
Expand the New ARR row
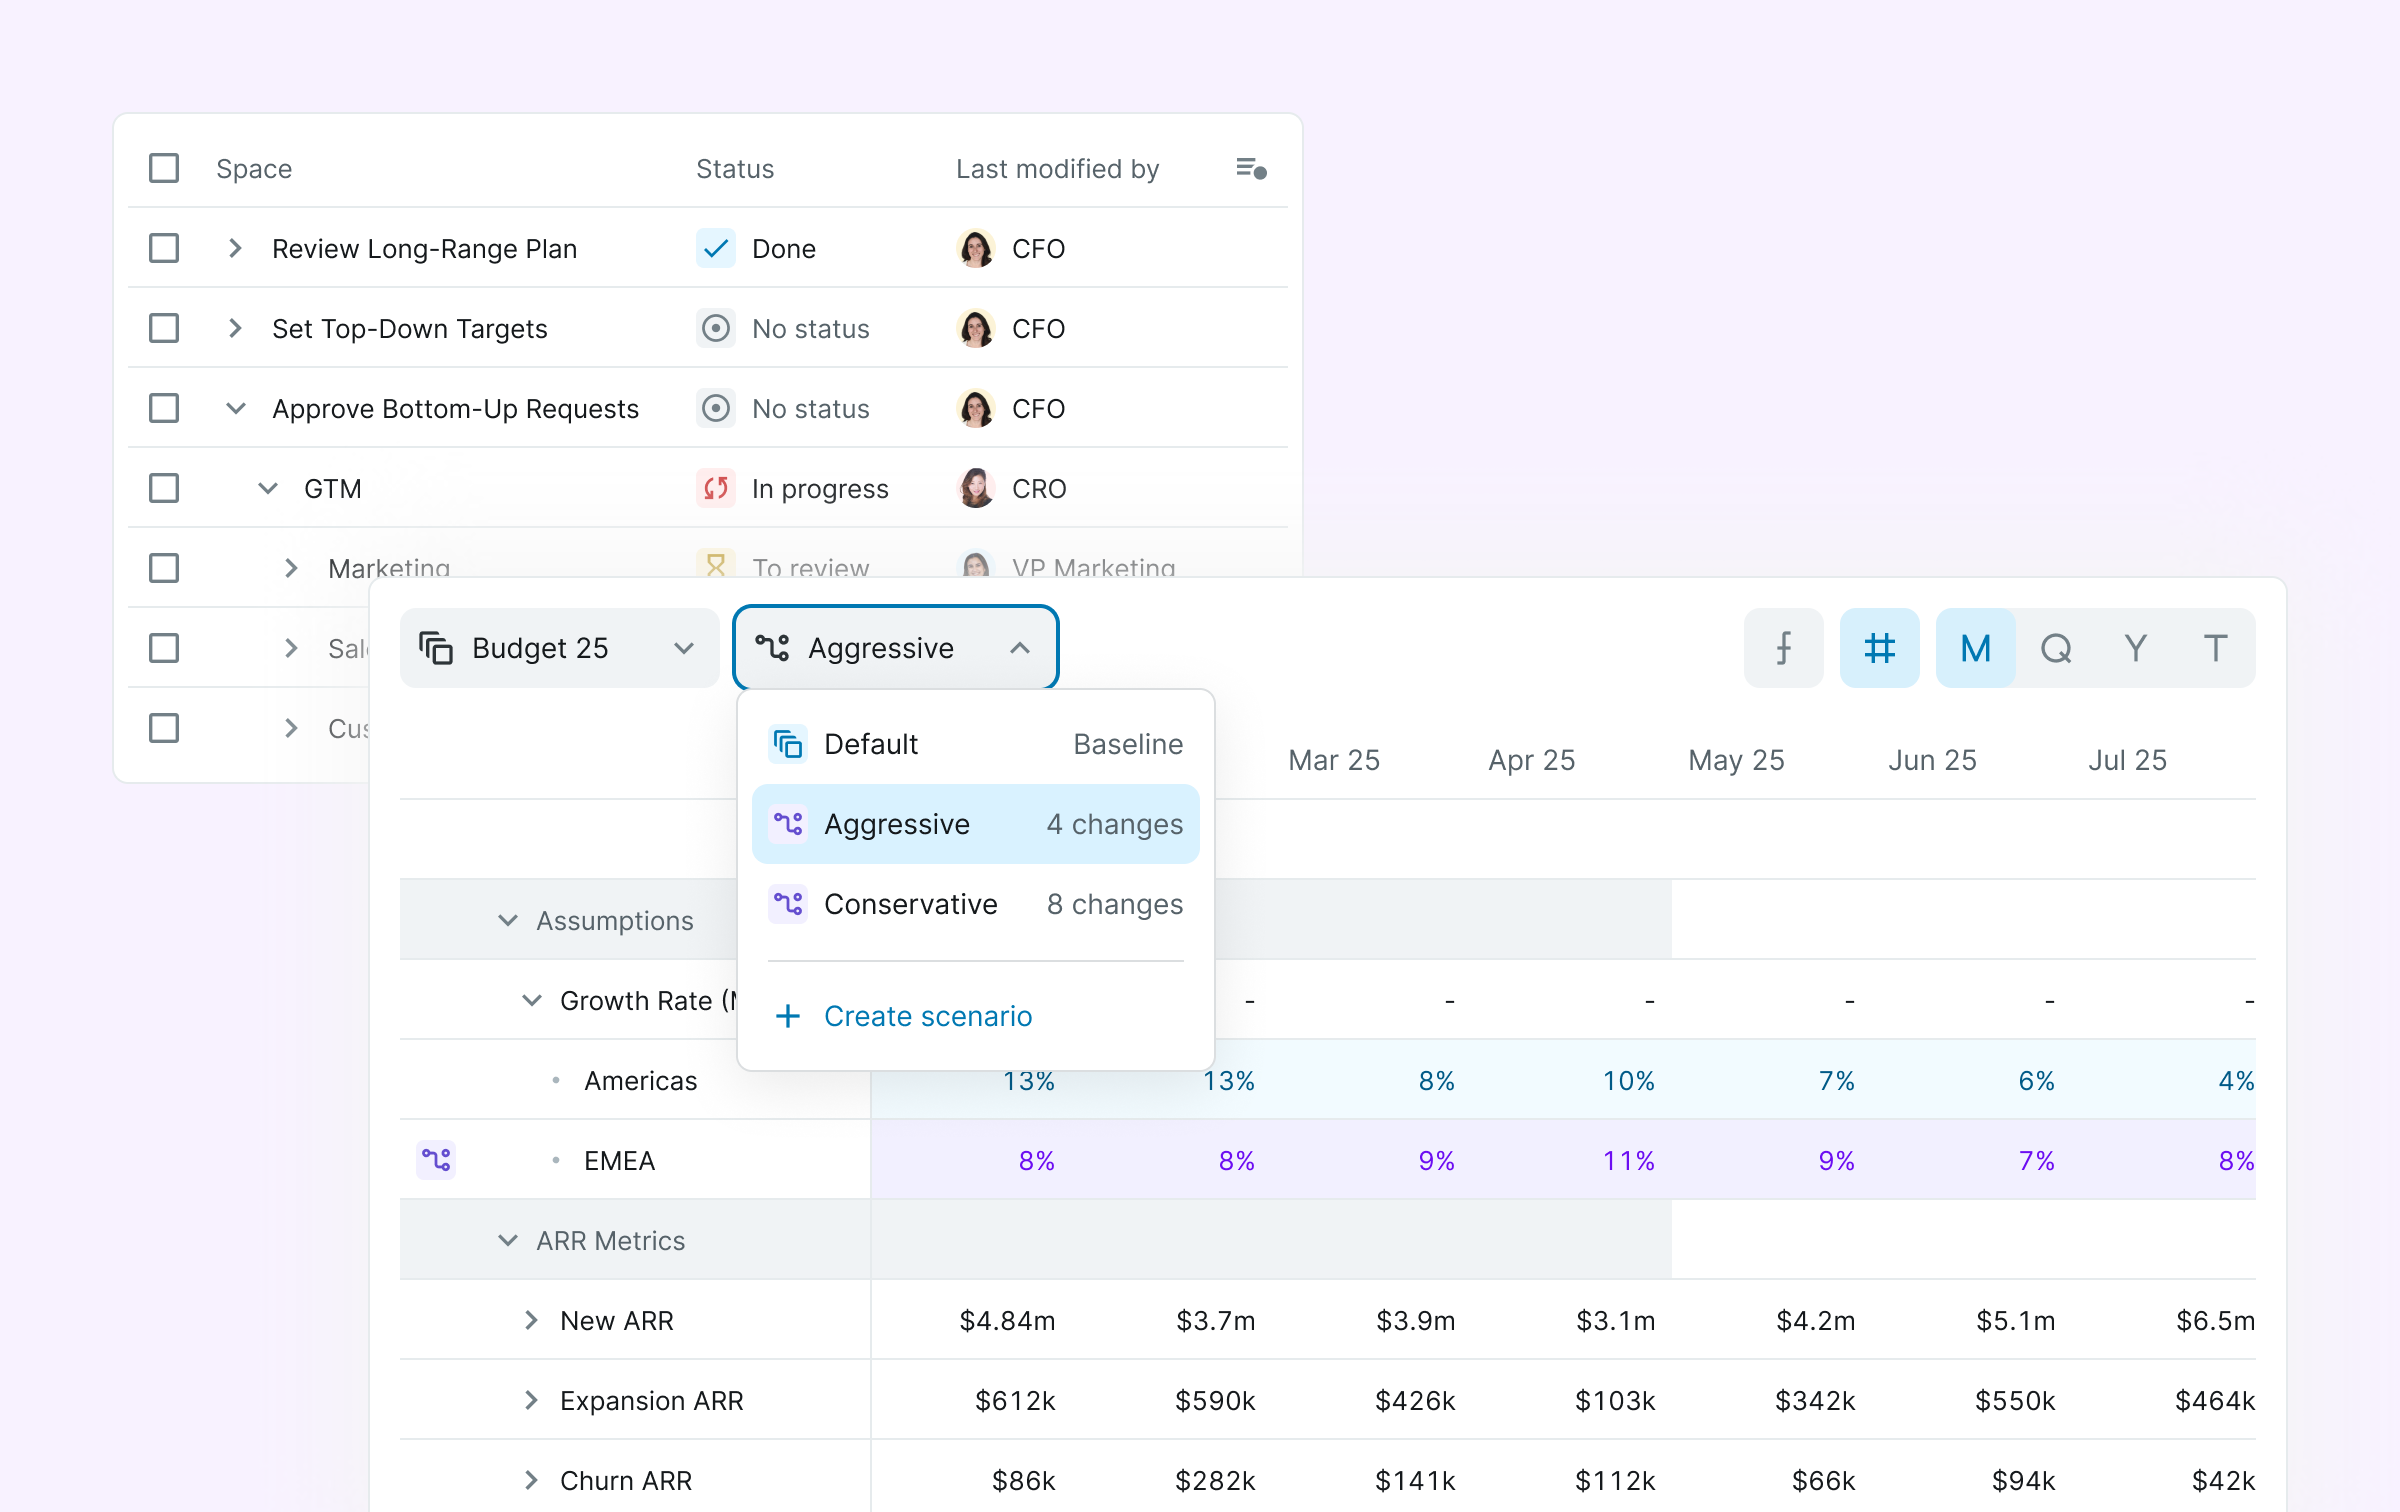pyautogui.click(x=531, y=1320)
